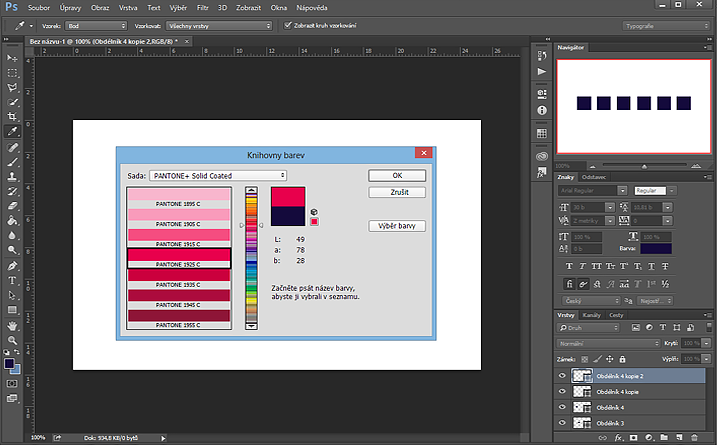Select the History Brush tool
This screenshot has height=445, width=717.
click(12, 191)
